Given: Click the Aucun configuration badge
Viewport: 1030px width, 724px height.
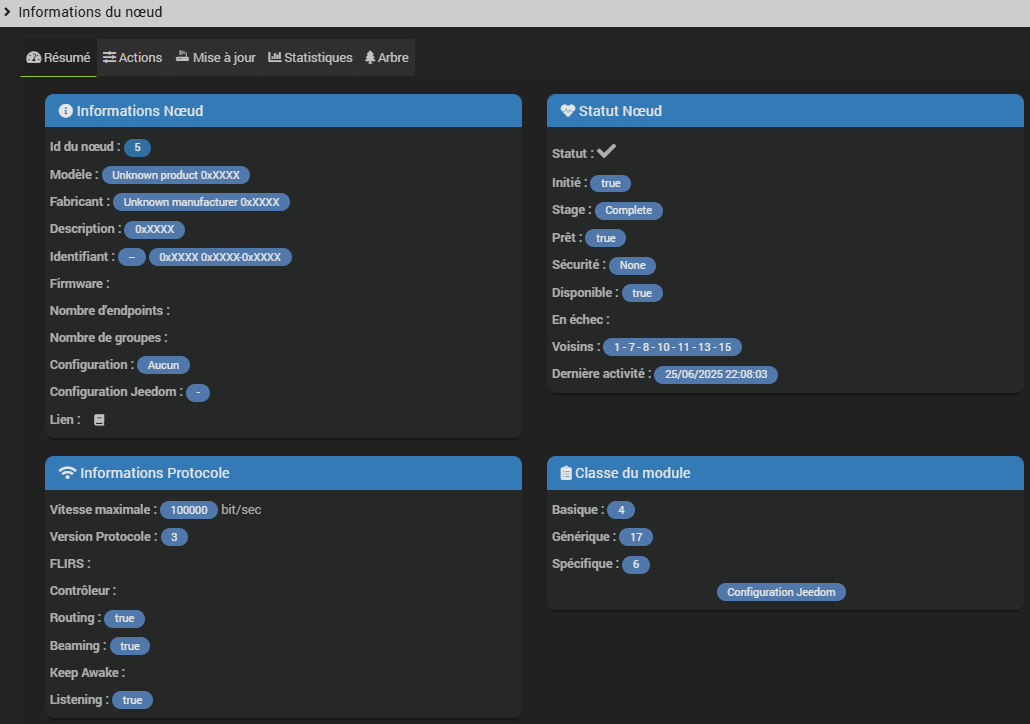Looking at the screenshot, I should pos(164,365).
